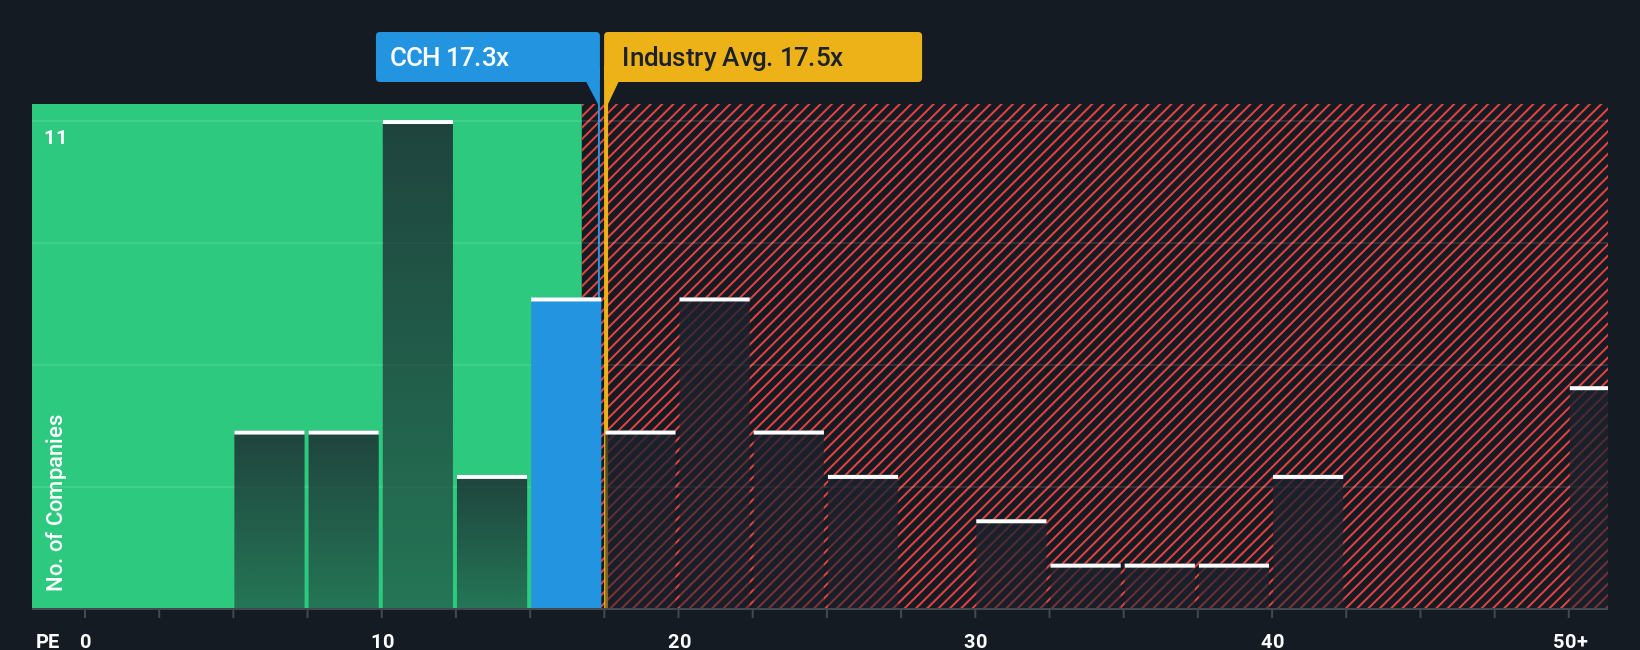Click the histogram bar between PE 25 and 27.5
1640x650 pixels.
click(x=863, y=542)
